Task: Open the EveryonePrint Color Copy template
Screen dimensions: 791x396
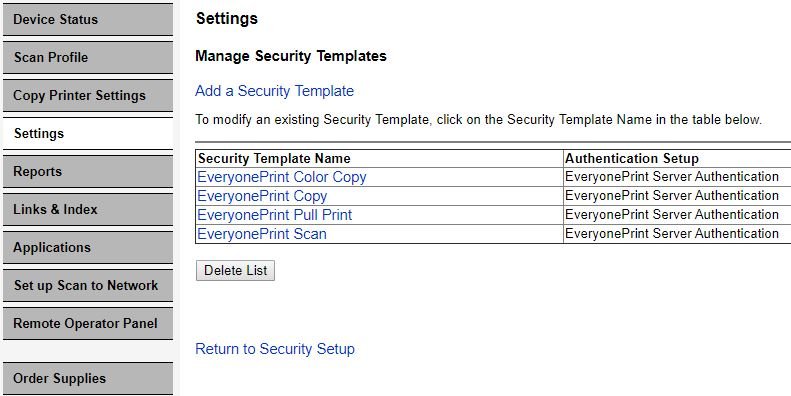Action: pyautogui.click(x=281, y=177)
